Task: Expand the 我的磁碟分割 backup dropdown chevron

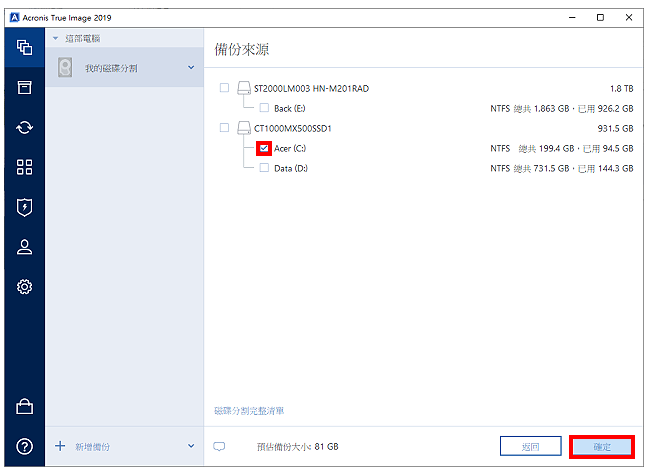Action: [x=191, y=67]
